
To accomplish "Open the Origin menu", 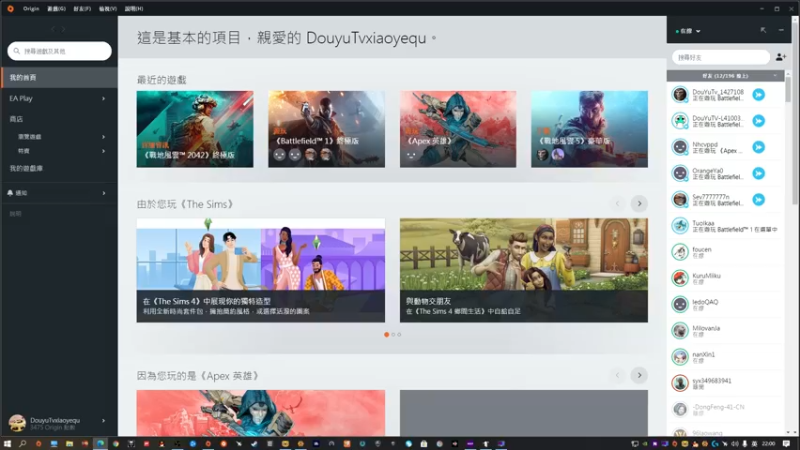I will coord(31,9).
